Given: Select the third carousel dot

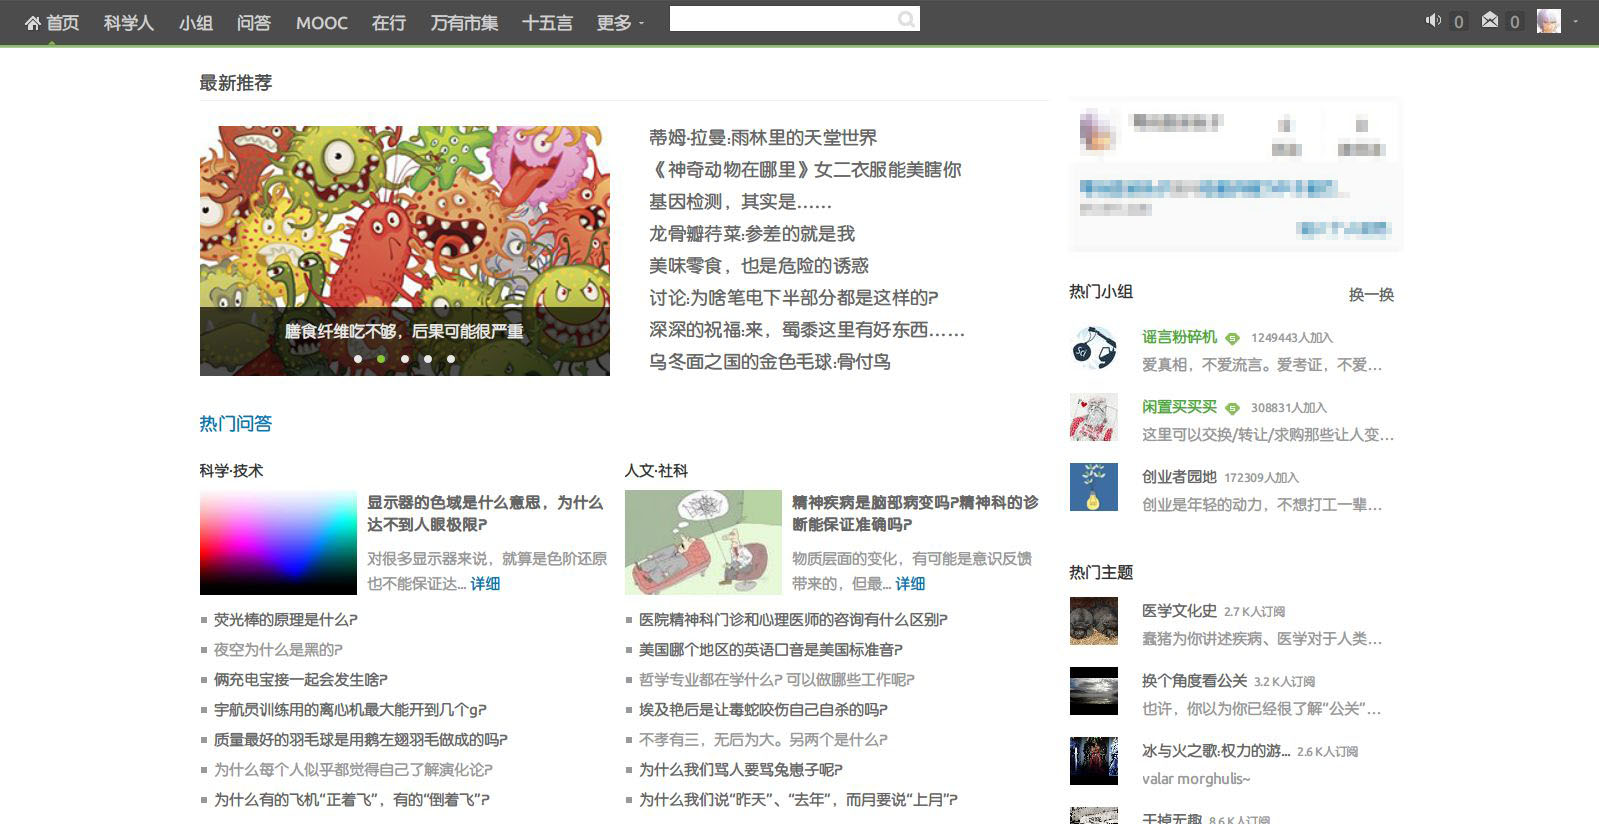Looking at the screenshot, I should click(404, 358).
